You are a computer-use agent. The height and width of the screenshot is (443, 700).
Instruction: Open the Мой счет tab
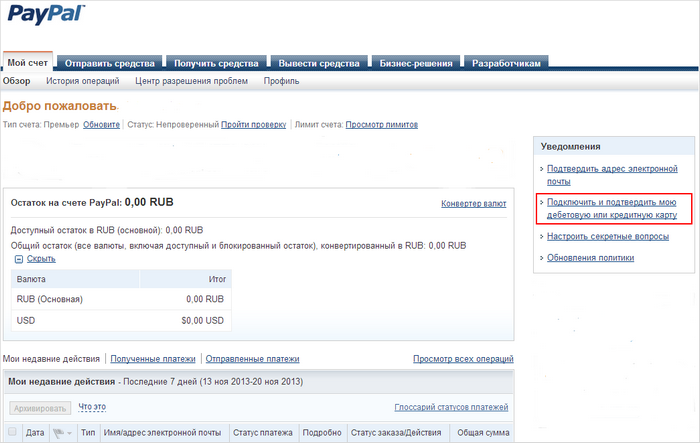28,63
